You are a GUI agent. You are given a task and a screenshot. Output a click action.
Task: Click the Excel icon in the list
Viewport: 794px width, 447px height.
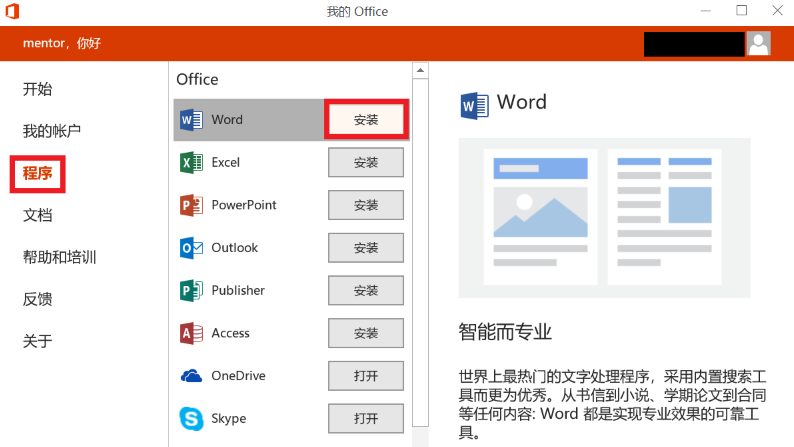(x=191, y=162)
